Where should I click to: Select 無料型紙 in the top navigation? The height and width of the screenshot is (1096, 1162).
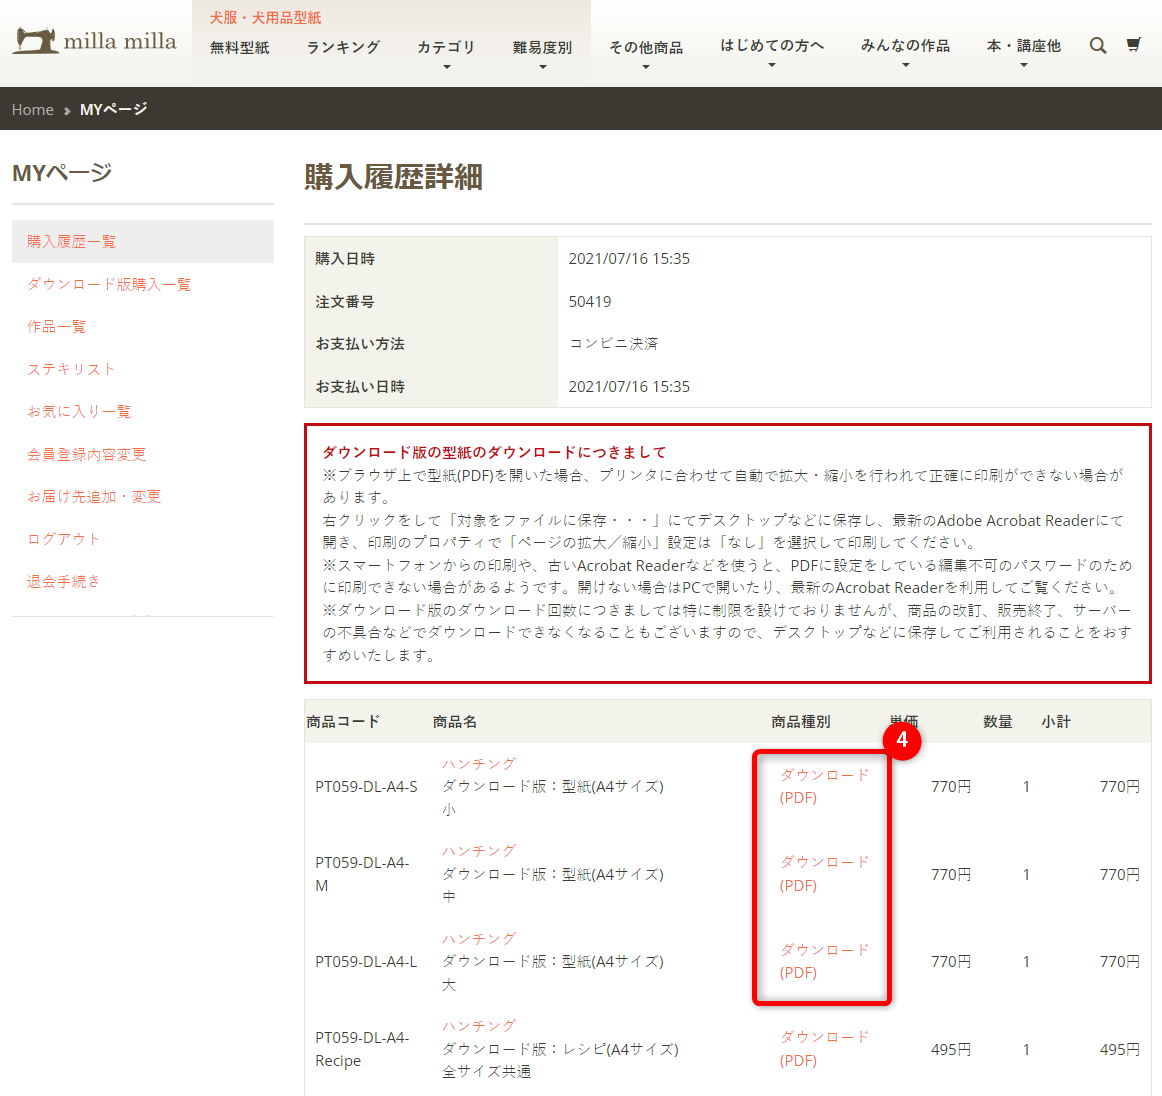(240, 48)
